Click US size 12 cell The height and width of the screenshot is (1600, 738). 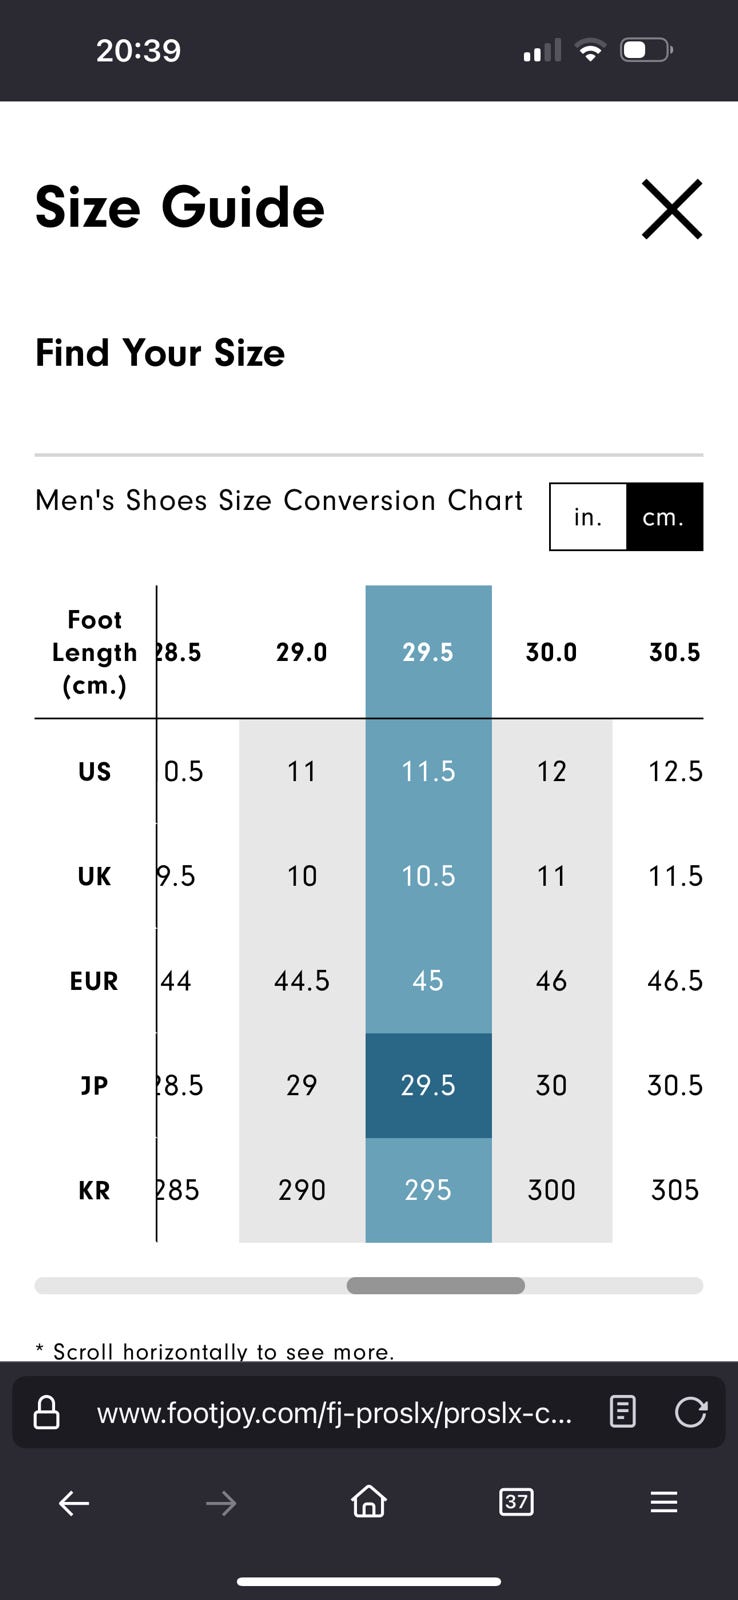pos(551,772)
